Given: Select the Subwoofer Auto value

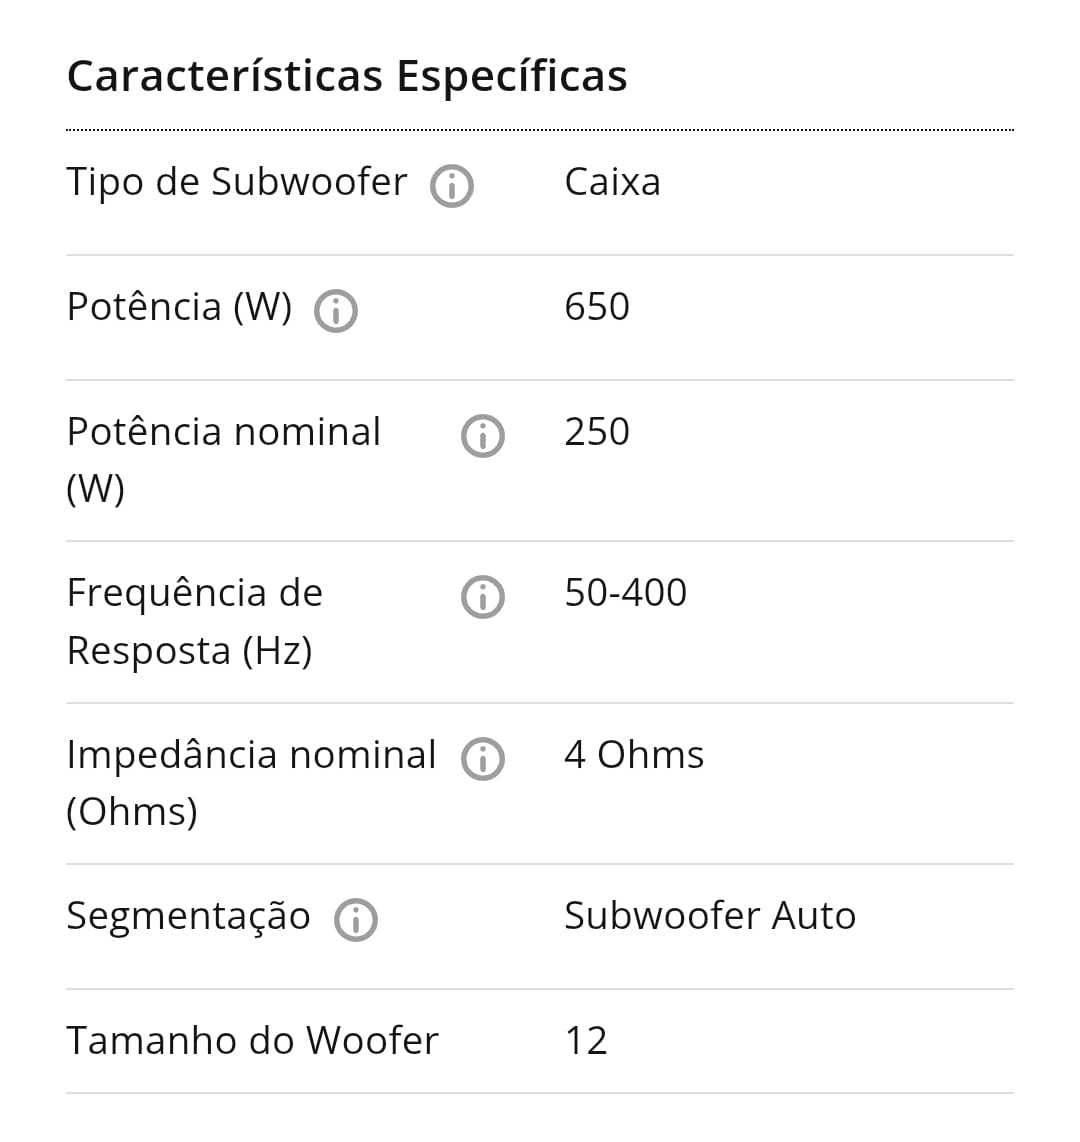Looking at the screenshot, I should point(710,915).
